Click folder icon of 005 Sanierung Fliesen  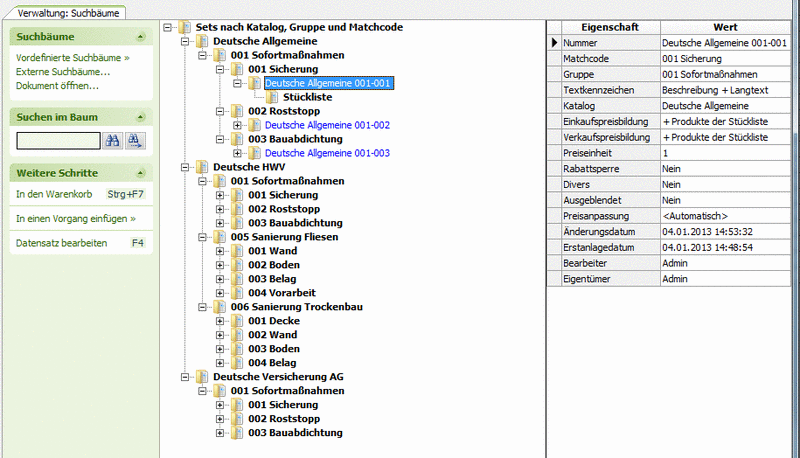pyautogui.click(x=219, y=237)
